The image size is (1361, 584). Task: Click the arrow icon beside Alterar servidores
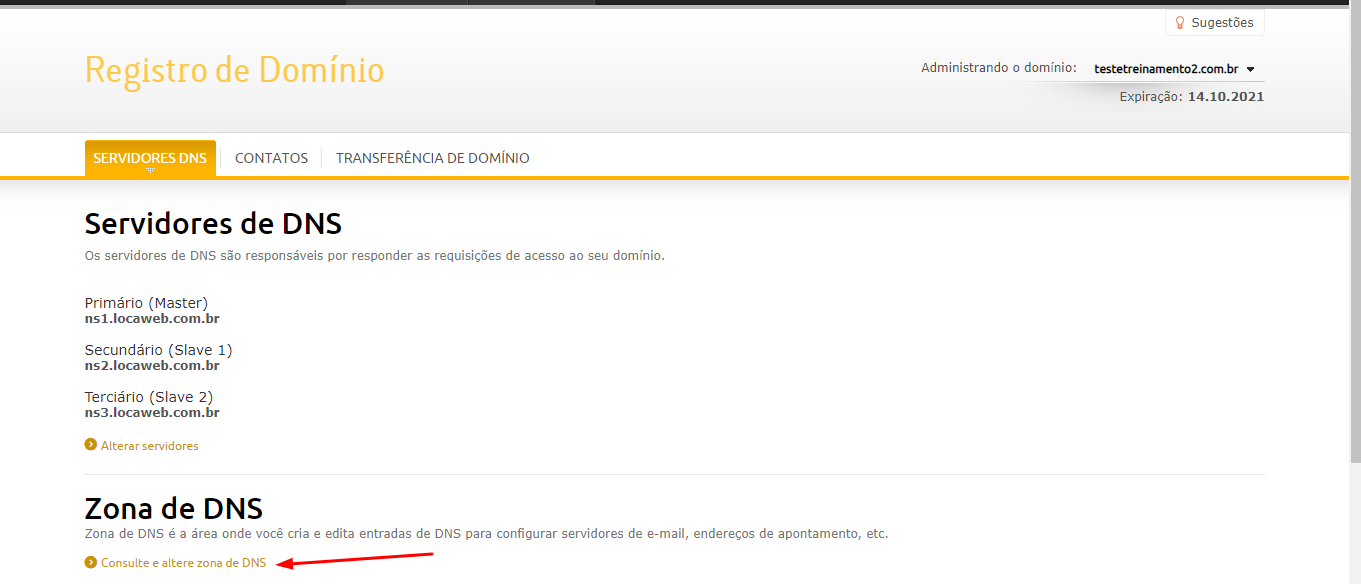click(x=91, y=445)
